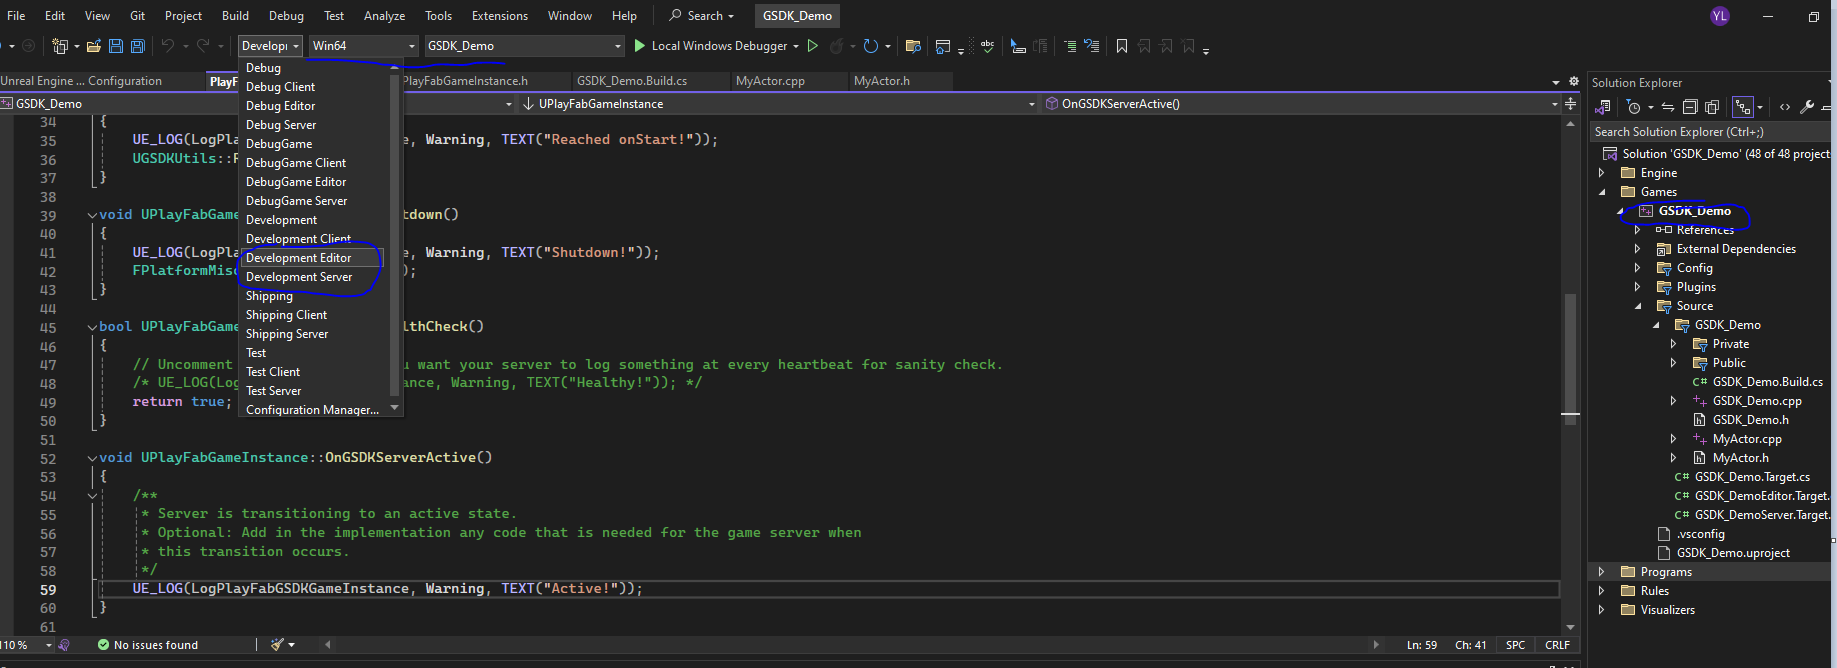Collapse all nodes in Solution Explorer
1837x668 pixels.
(x=1690, y=107)
